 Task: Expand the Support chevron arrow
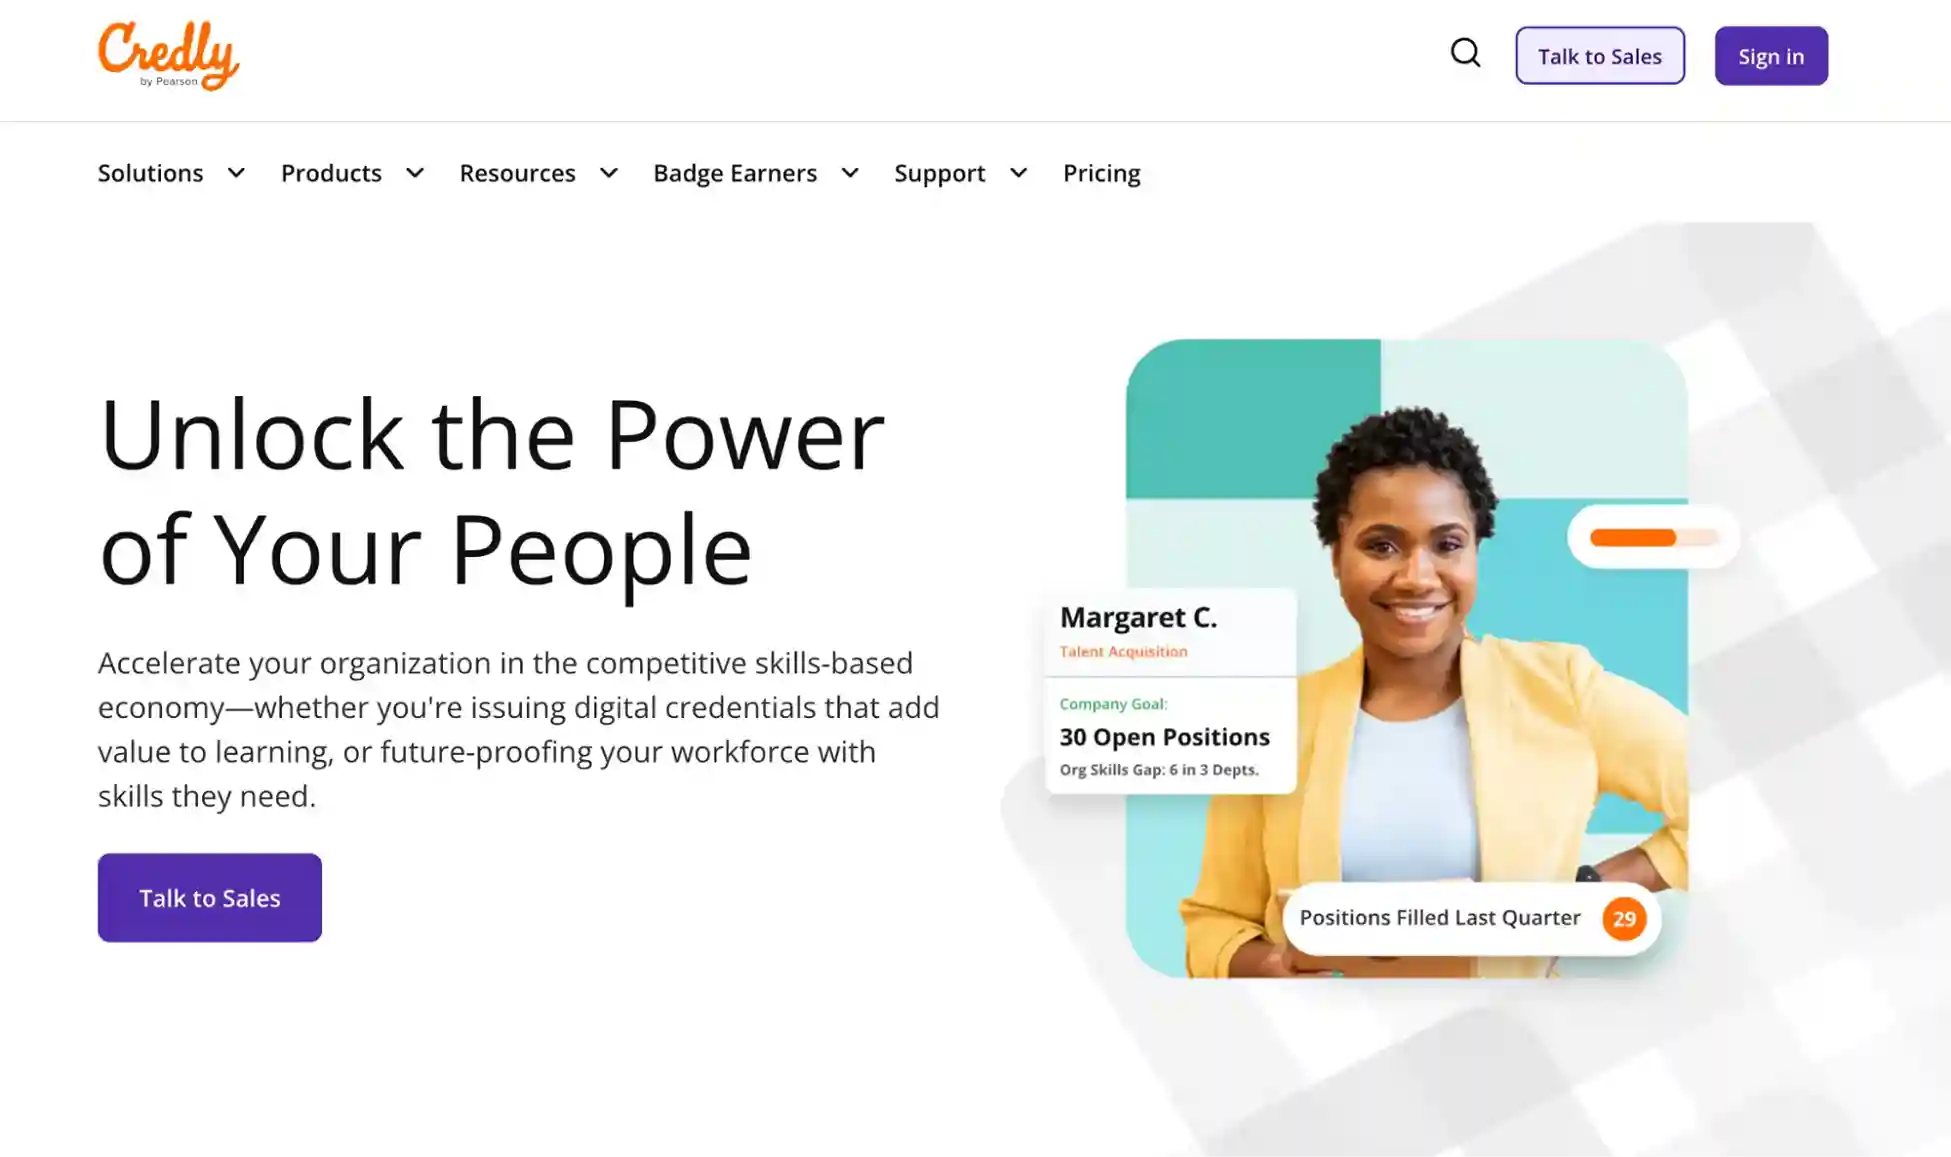[1018, 173]
